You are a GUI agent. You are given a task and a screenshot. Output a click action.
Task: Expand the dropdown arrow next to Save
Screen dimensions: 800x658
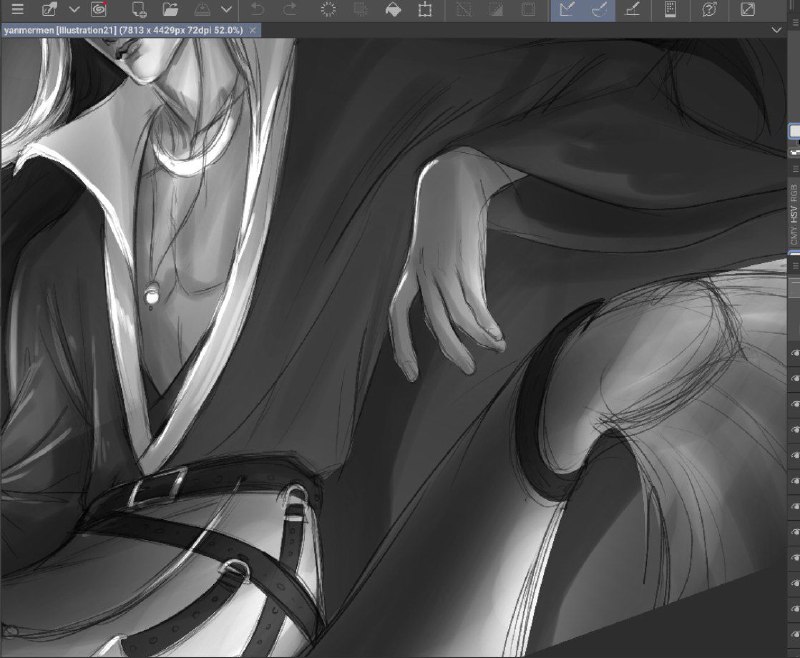(227, 9)
